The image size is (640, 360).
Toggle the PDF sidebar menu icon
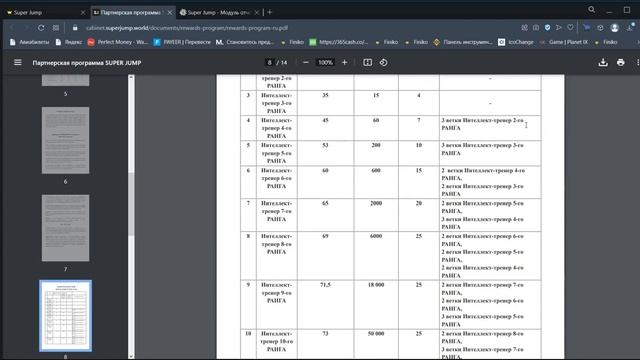coord(18,62)
